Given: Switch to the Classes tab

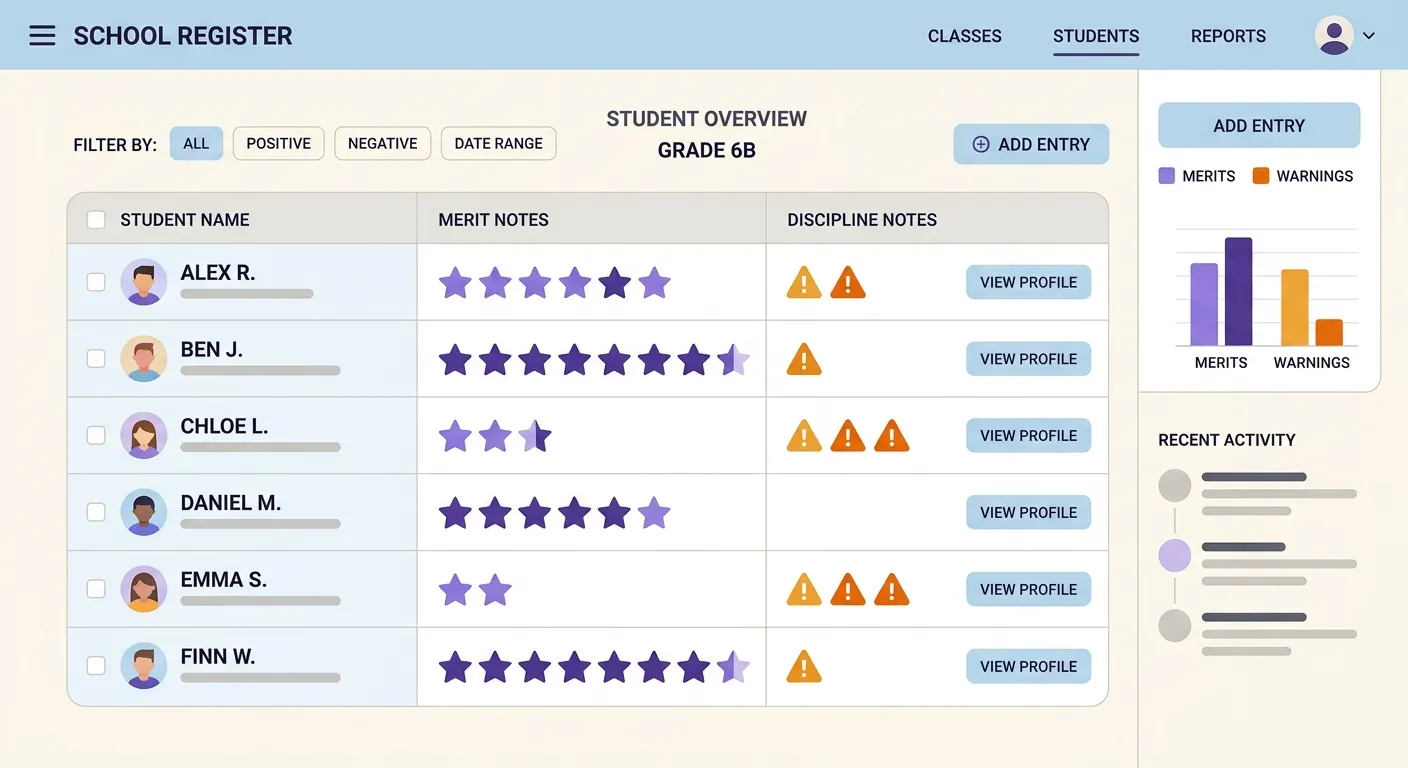Looking at the screenshot, I should pyautogui.click(x=964, y=36).
